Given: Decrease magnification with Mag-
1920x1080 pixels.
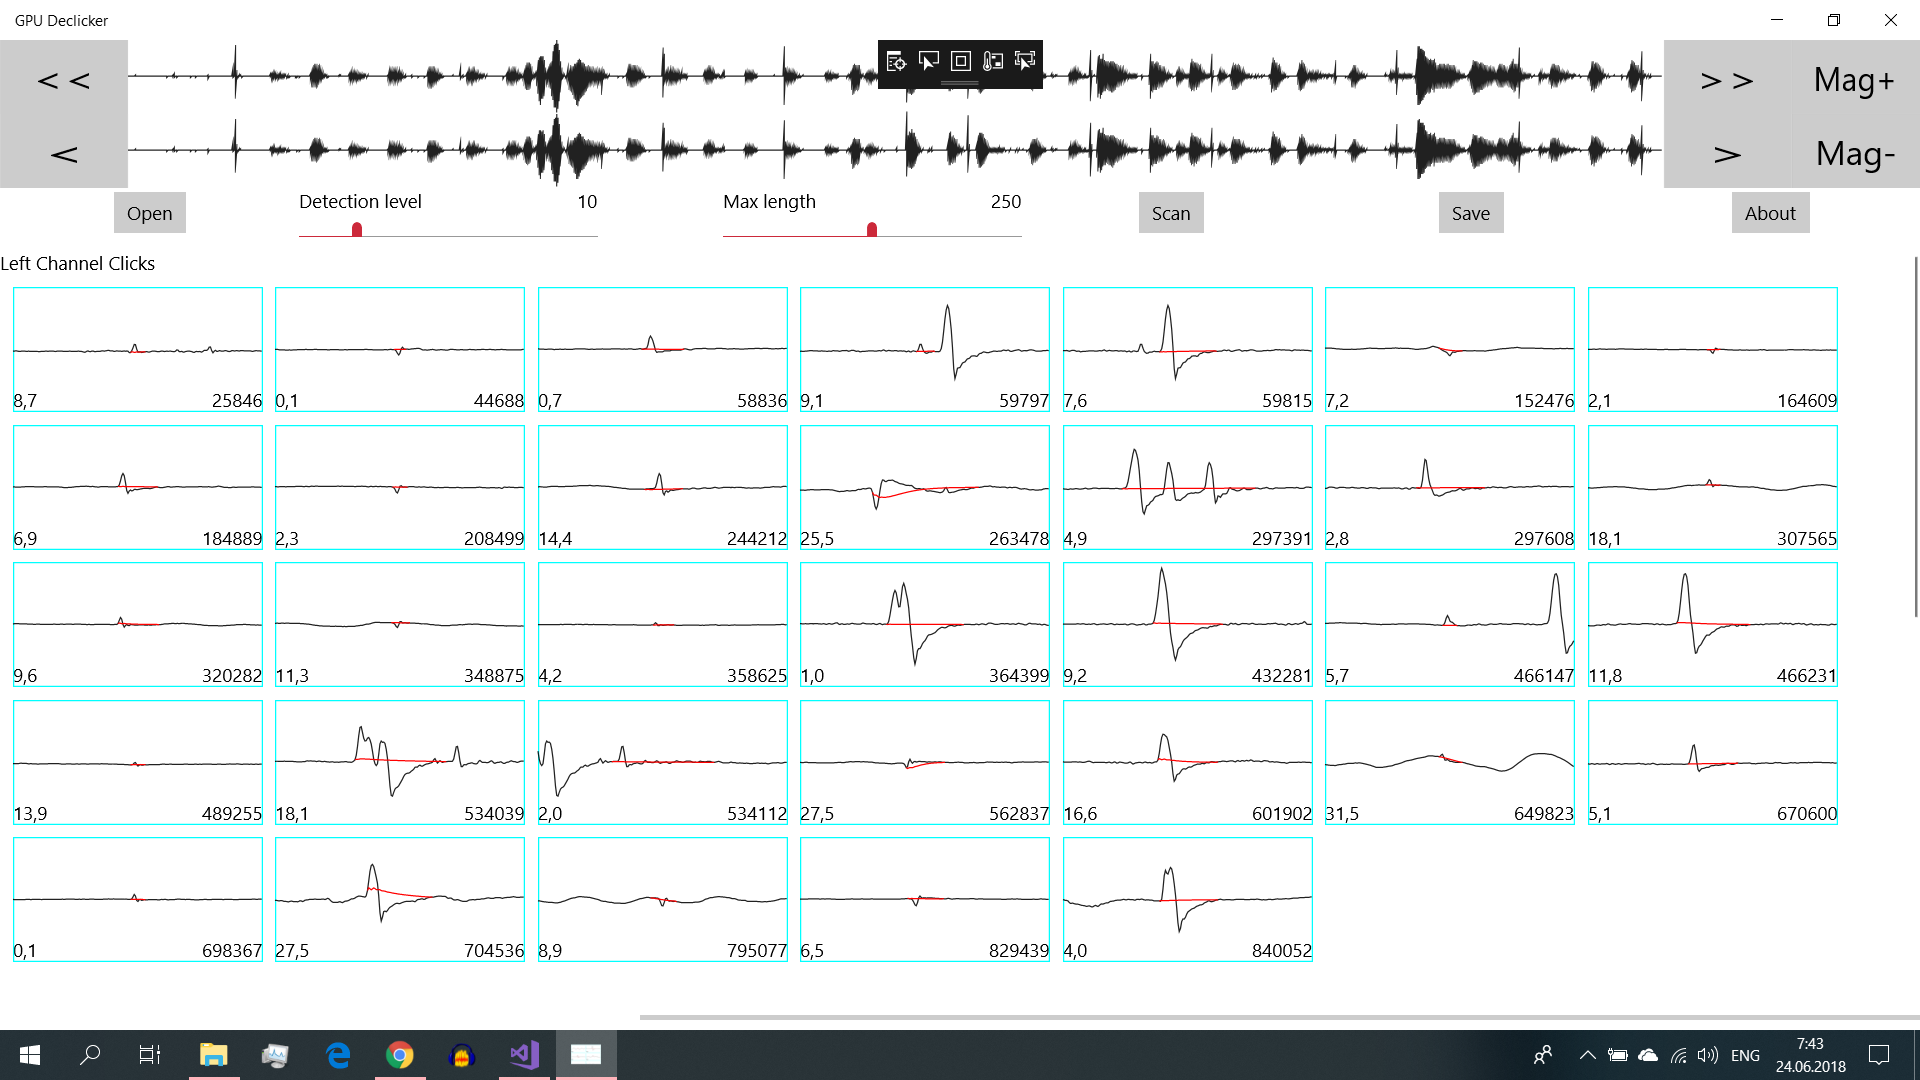Looking at the screenshot, I should pos(1855,154).
